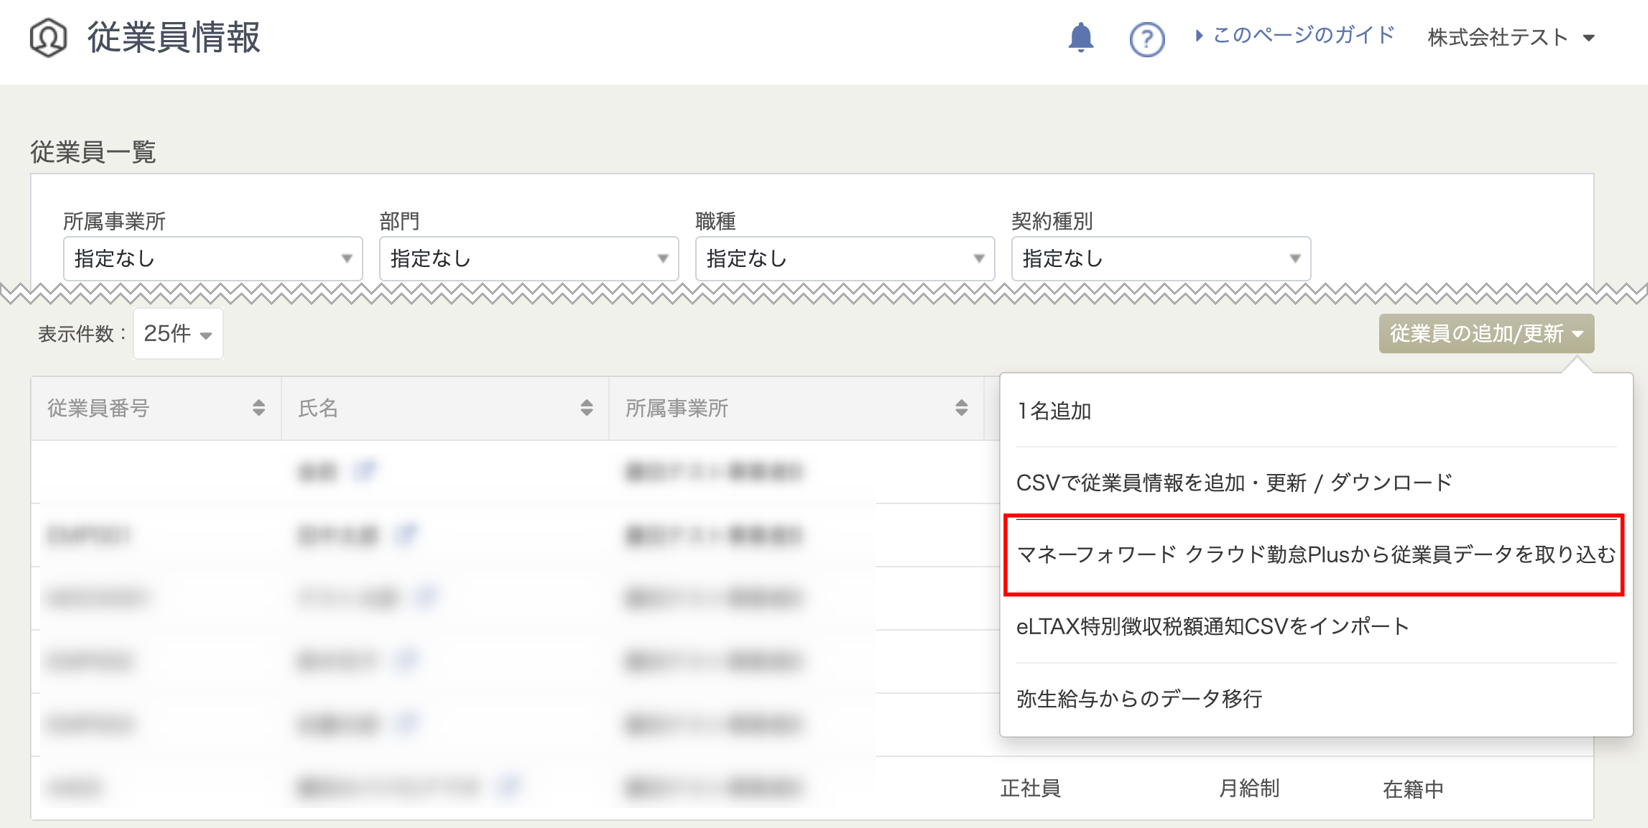Expand the 部門 filter dropdown

[x=528, y=259]
